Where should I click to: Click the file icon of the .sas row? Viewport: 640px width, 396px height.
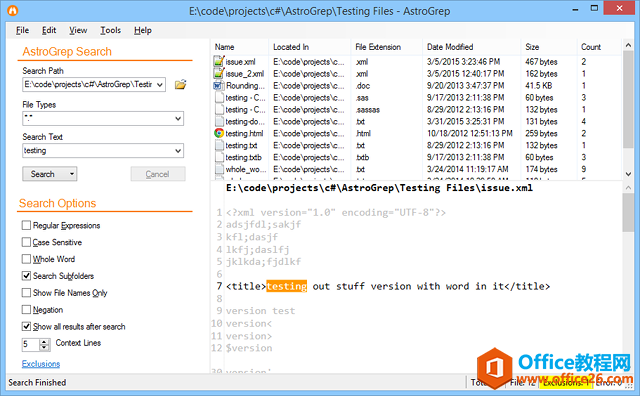pos(219,98)
